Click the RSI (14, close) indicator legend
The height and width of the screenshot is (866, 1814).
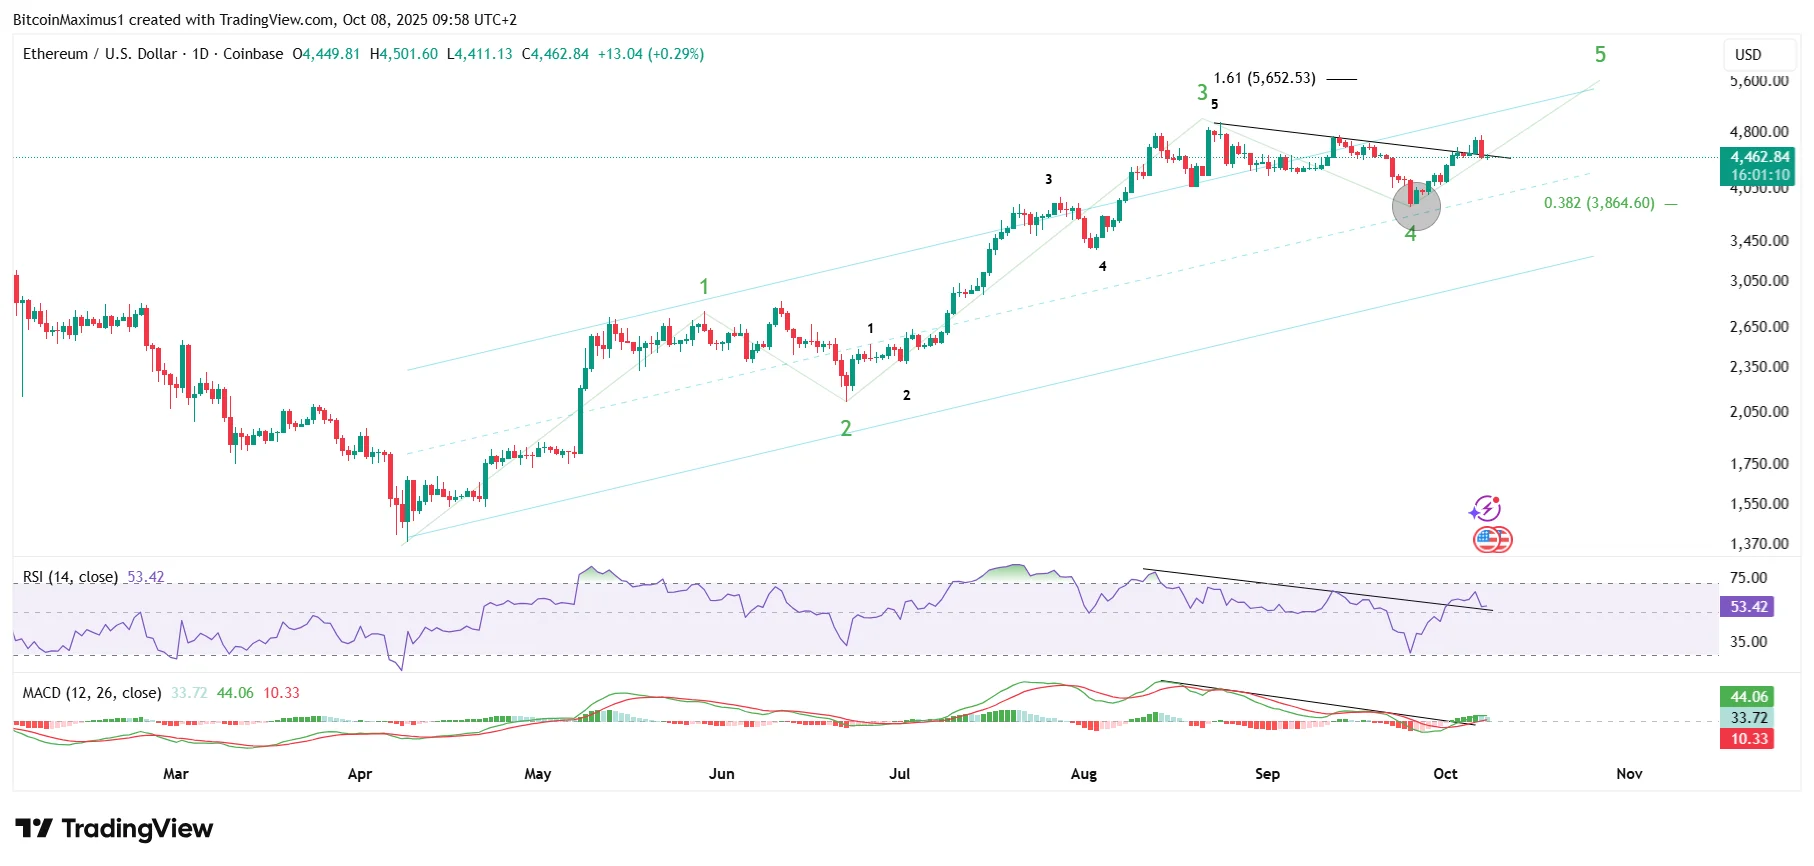[70, 577]
